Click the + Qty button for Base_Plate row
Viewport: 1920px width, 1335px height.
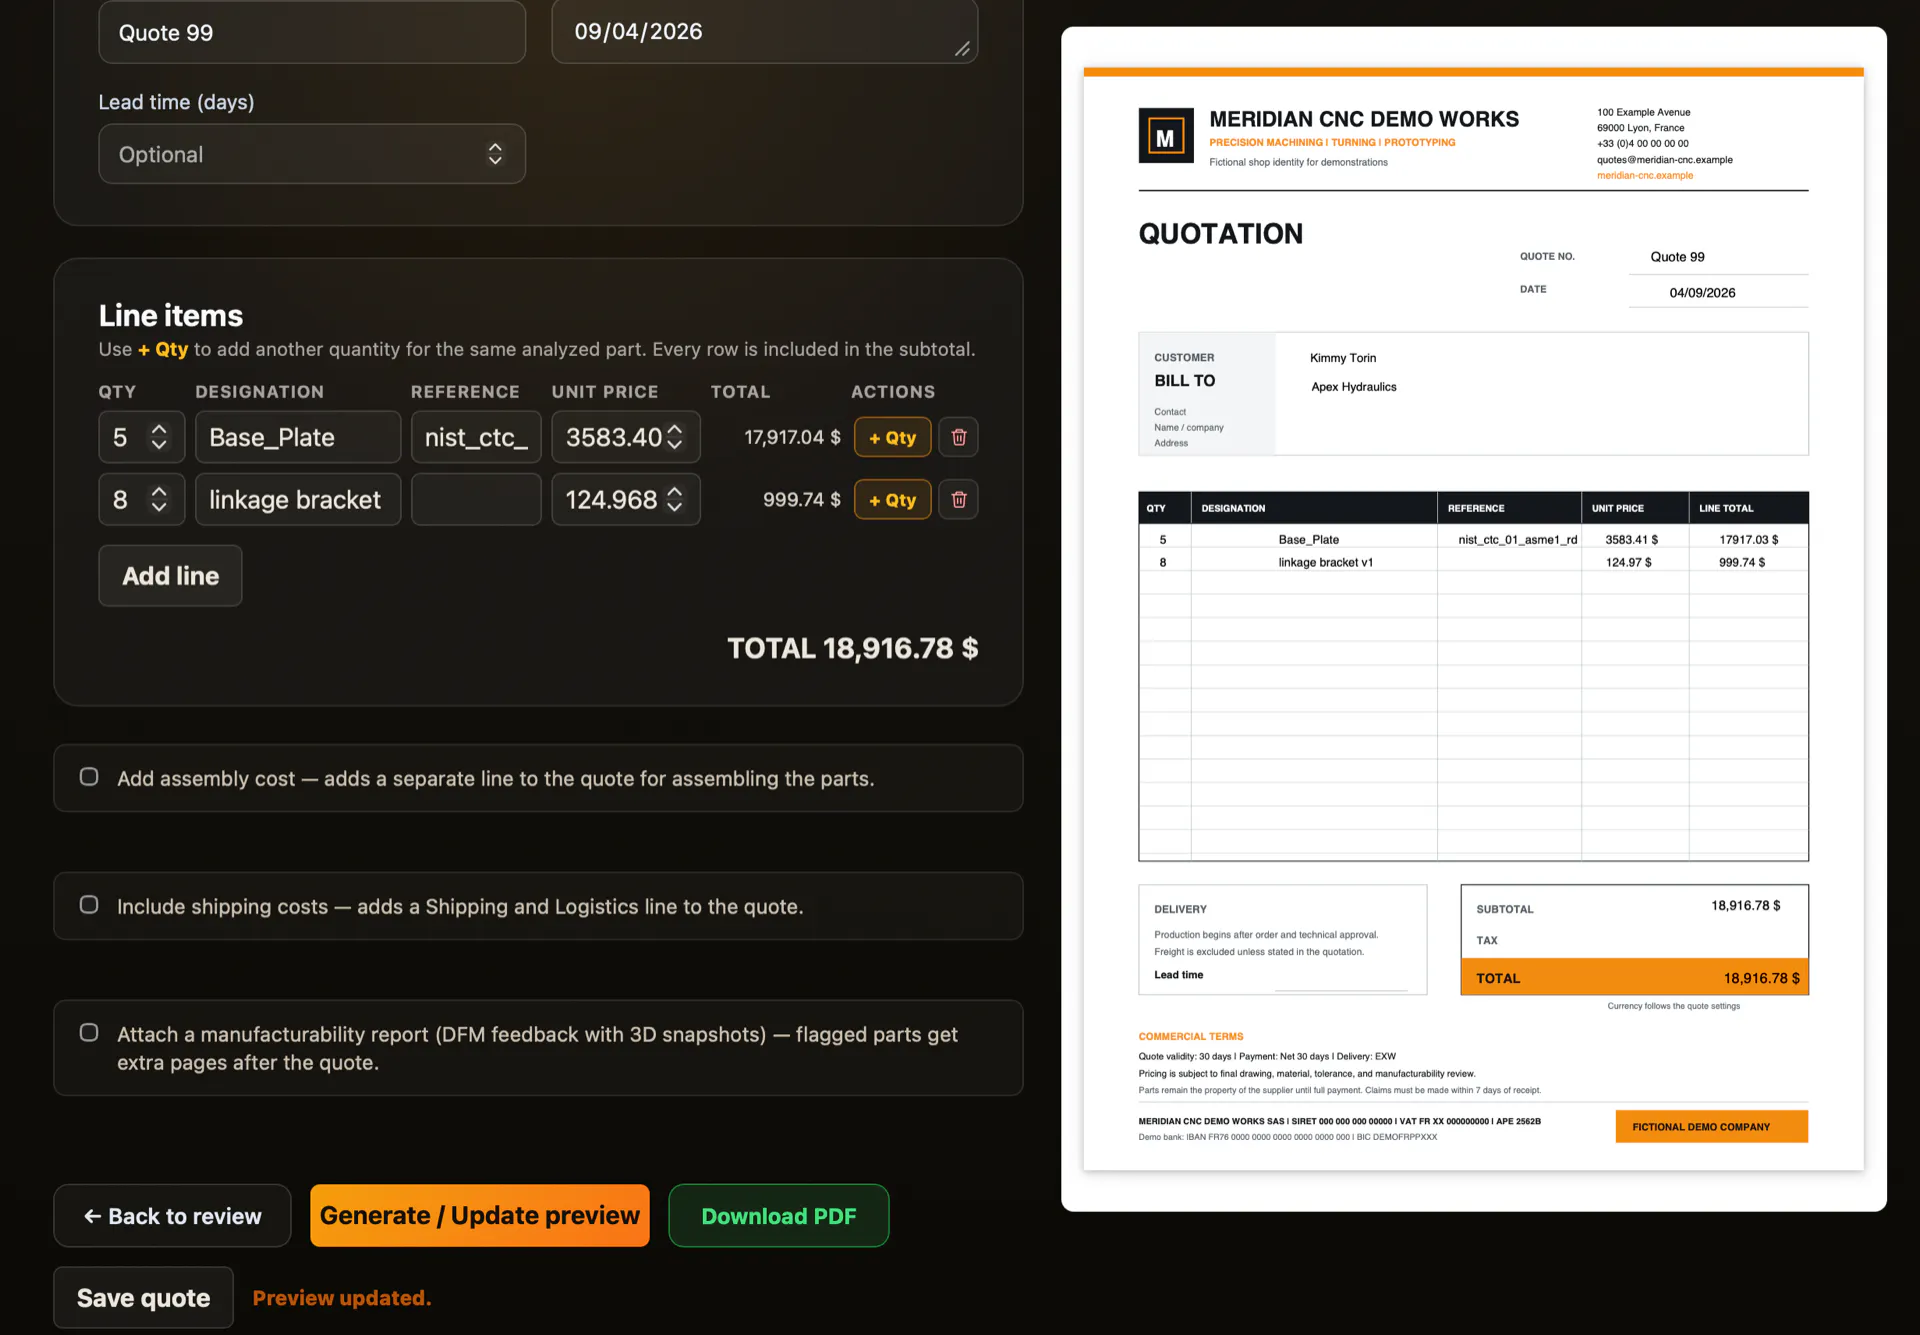(892, 437)
